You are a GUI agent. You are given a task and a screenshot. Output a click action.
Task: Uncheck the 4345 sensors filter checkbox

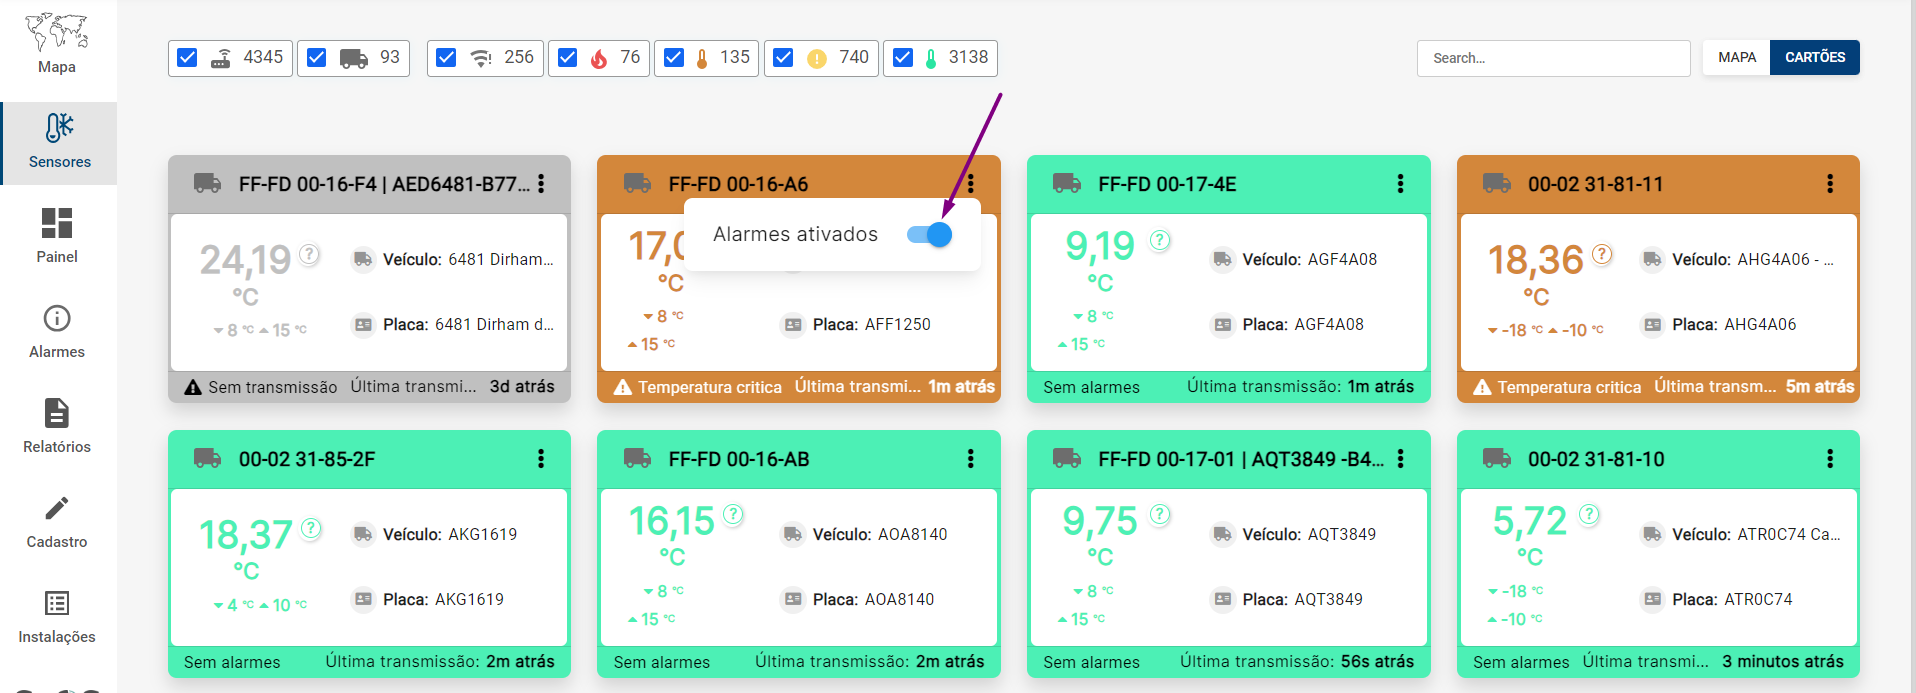pos(187,58)
